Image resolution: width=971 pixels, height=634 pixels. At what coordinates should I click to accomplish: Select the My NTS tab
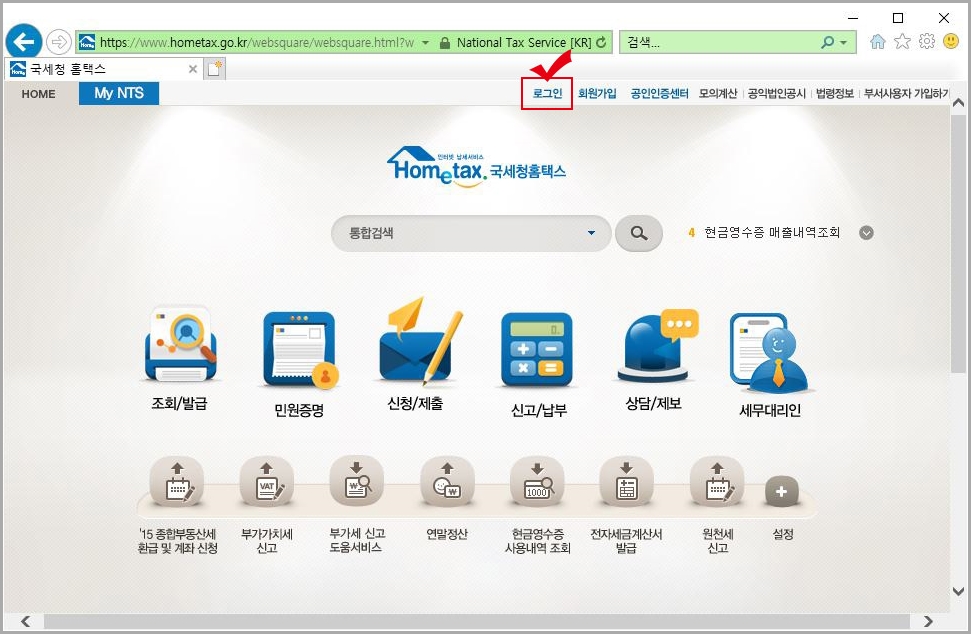[119, 93]
